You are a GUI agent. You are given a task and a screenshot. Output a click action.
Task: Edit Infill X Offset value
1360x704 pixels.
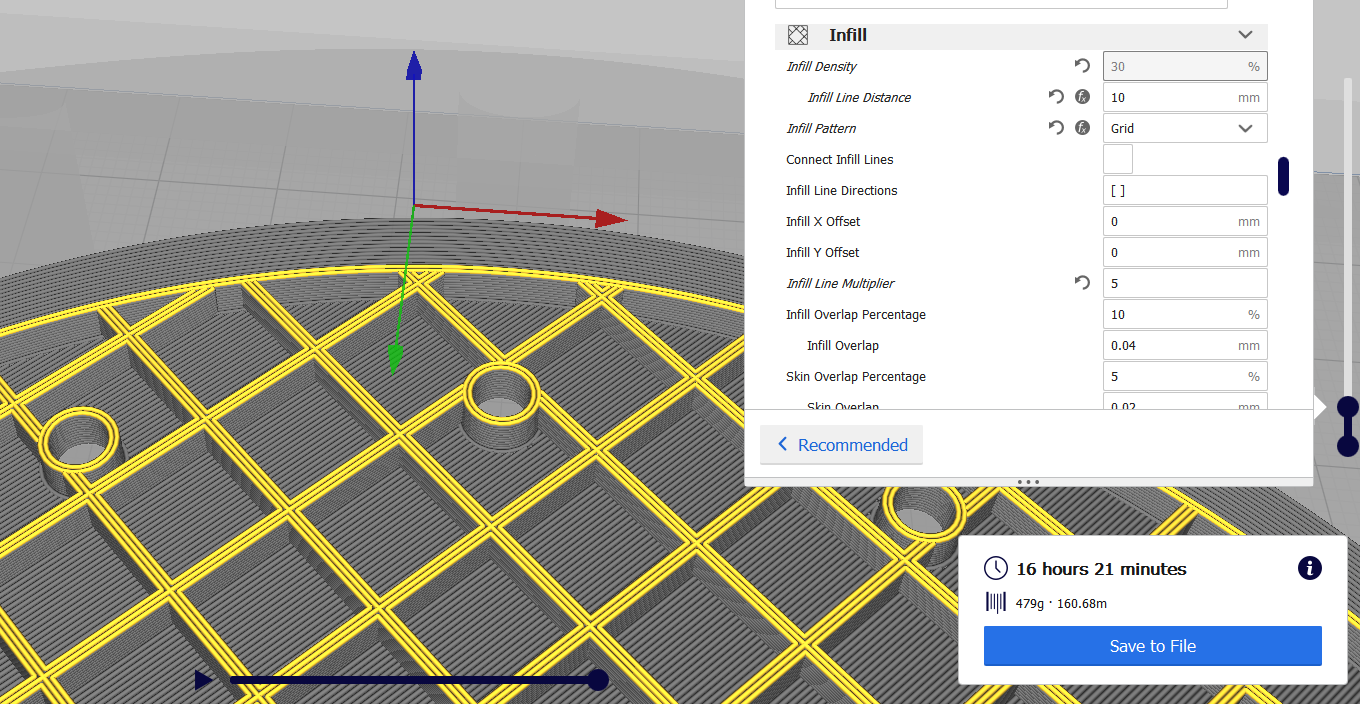[1185, 221]
